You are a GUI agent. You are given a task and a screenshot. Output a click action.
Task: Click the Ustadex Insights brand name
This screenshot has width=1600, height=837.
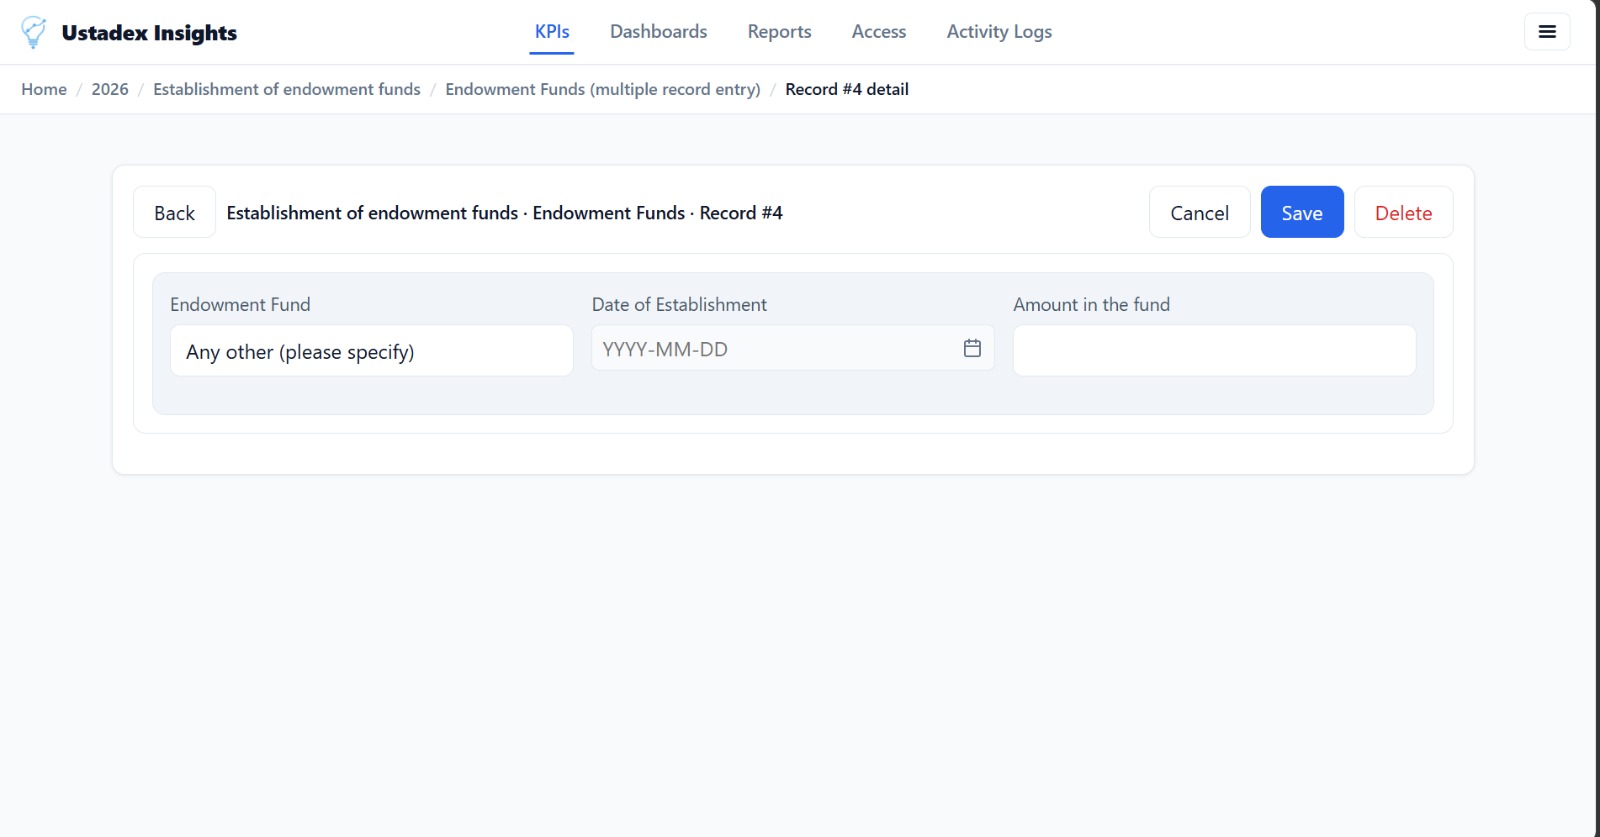[x=149, y=33]
